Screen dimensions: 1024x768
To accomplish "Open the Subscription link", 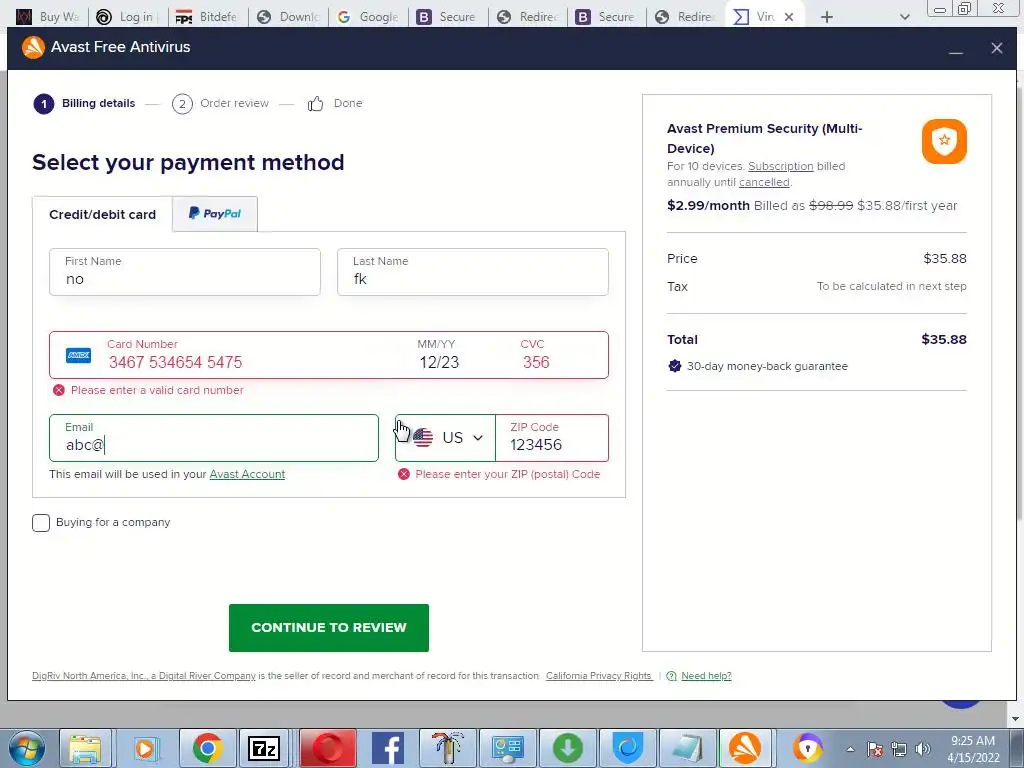I will [780, 166].
